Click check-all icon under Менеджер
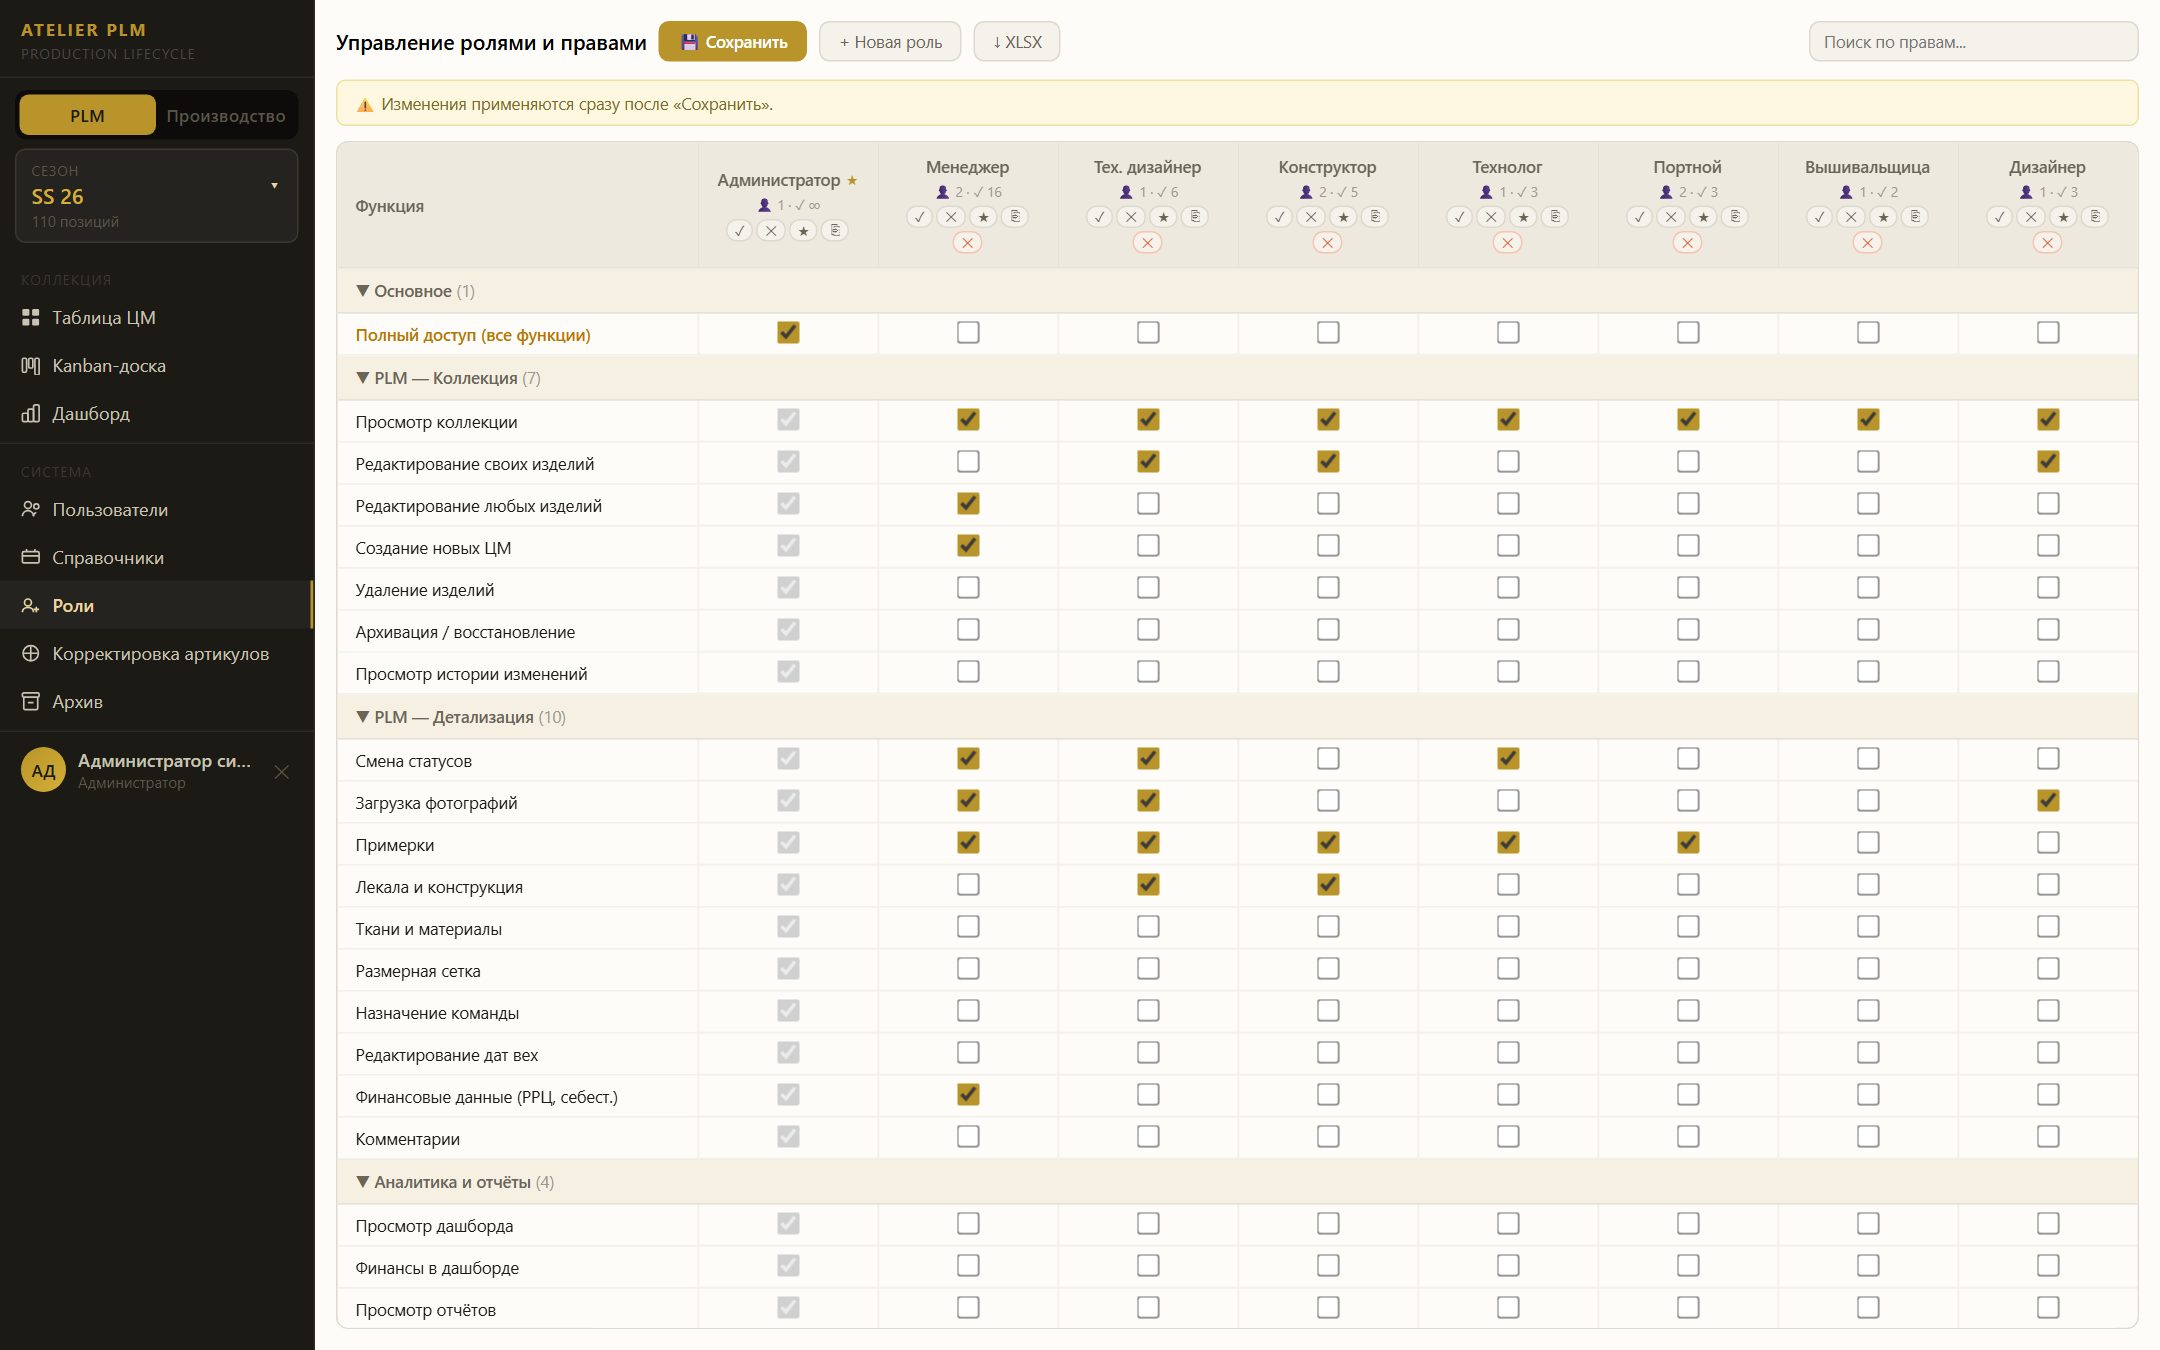2160x1350 pixels. [x=919, y=217]
